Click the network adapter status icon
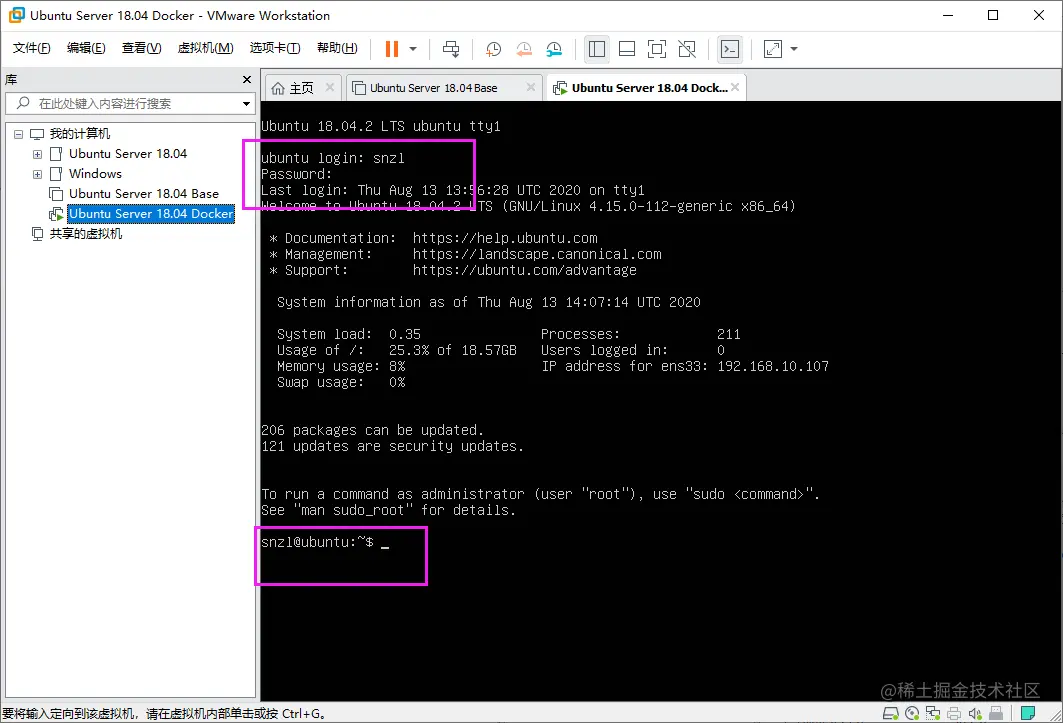 tap(933, 714)
